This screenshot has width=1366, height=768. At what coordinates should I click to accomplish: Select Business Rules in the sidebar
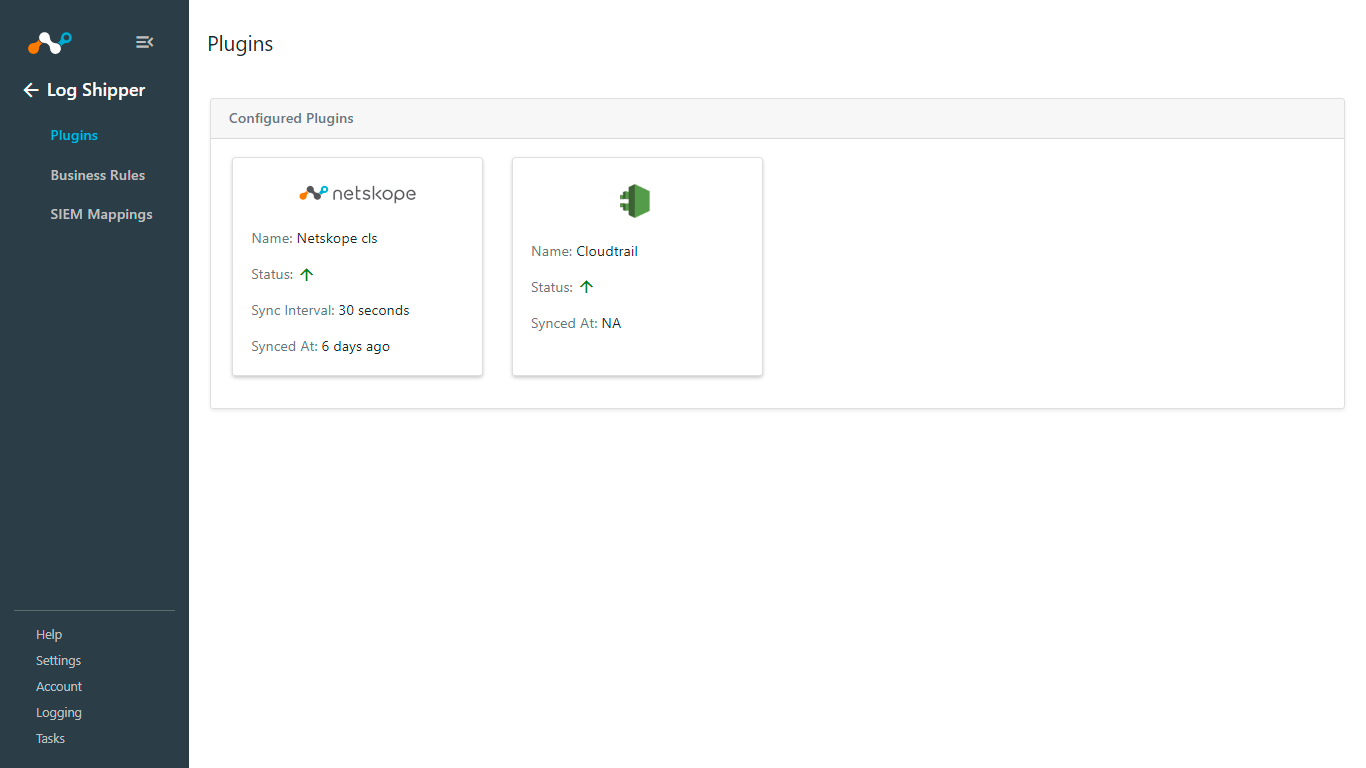click(x=97, y=175)
